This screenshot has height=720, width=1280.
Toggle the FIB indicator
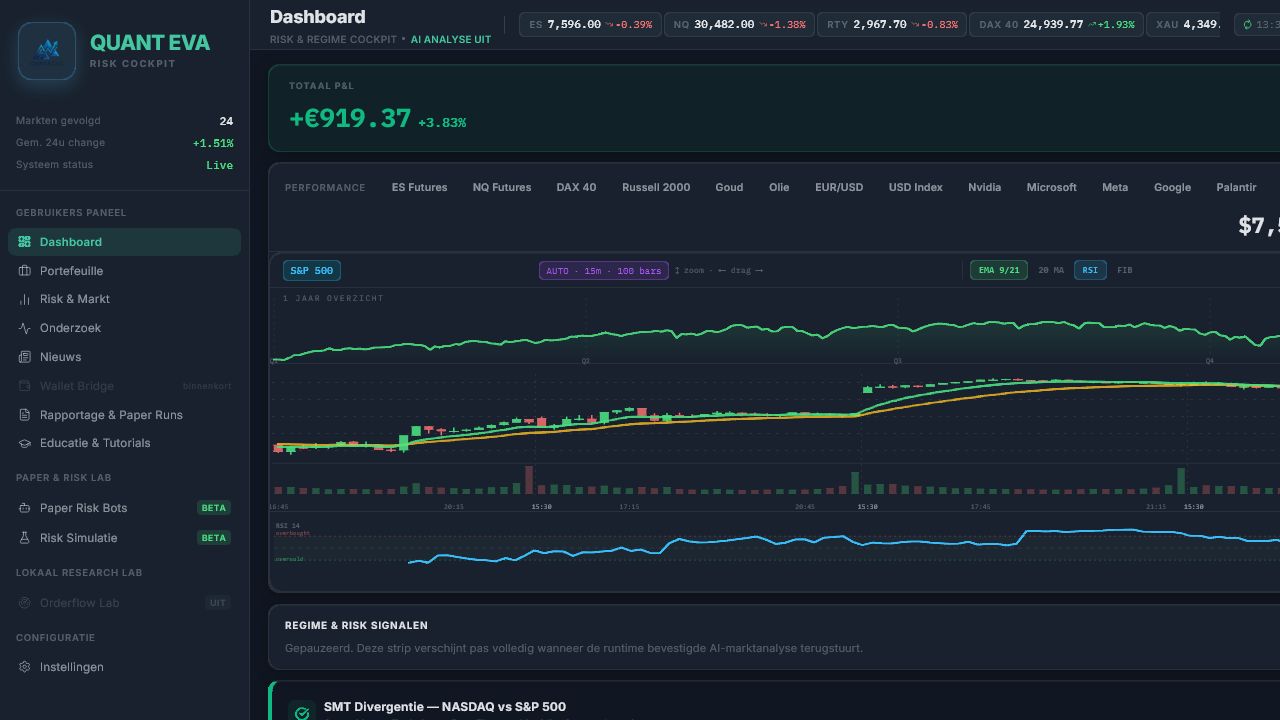tap(1125, 270)
